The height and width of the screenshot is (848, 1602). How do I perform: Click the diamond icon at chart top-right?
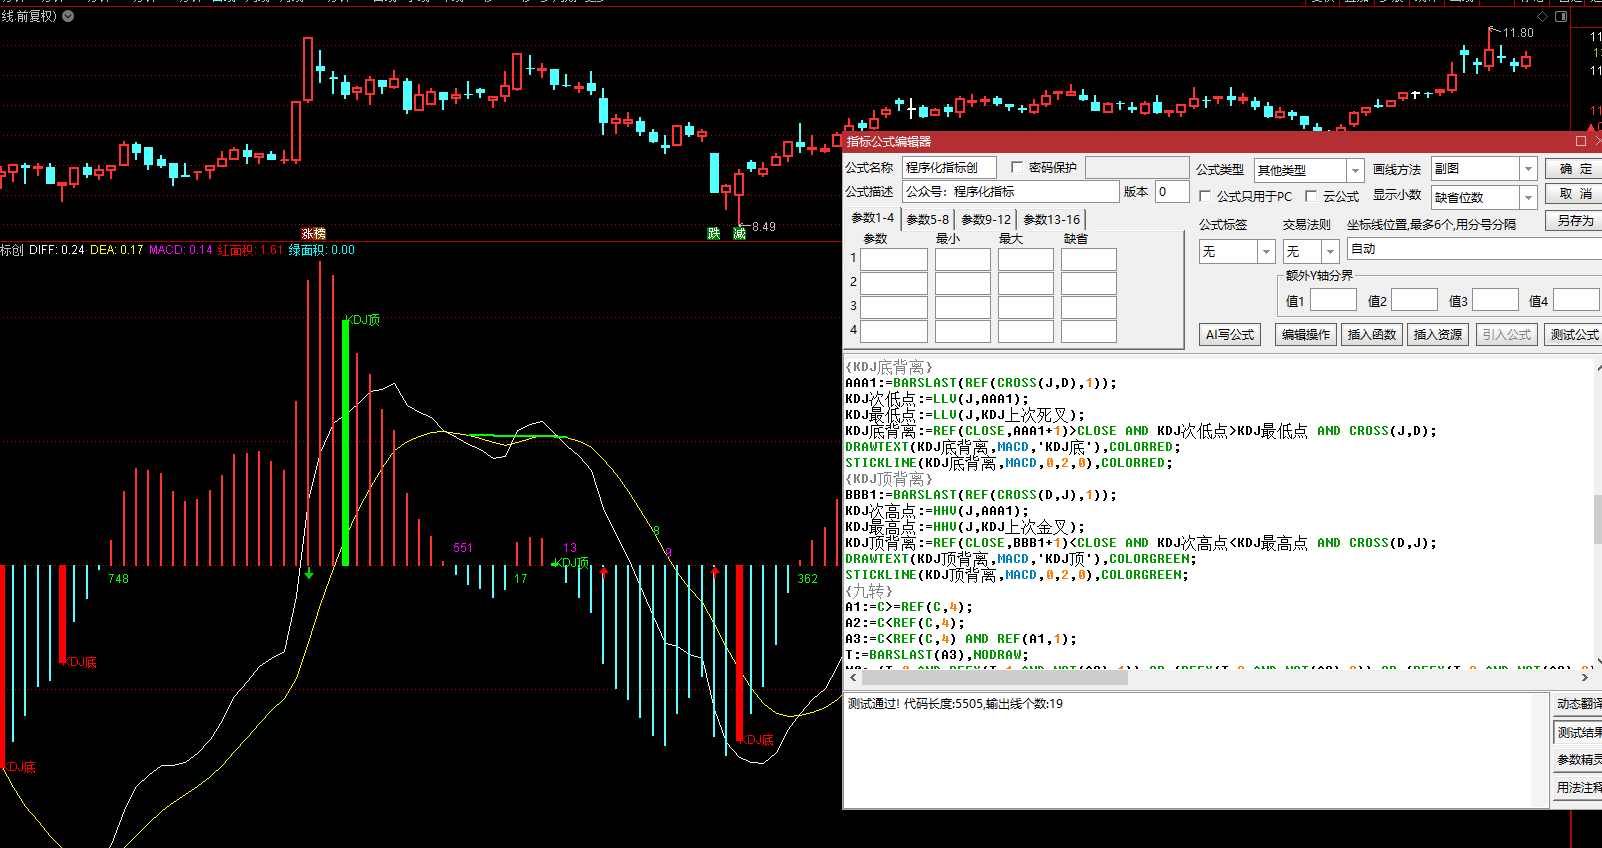point(1542,16)
